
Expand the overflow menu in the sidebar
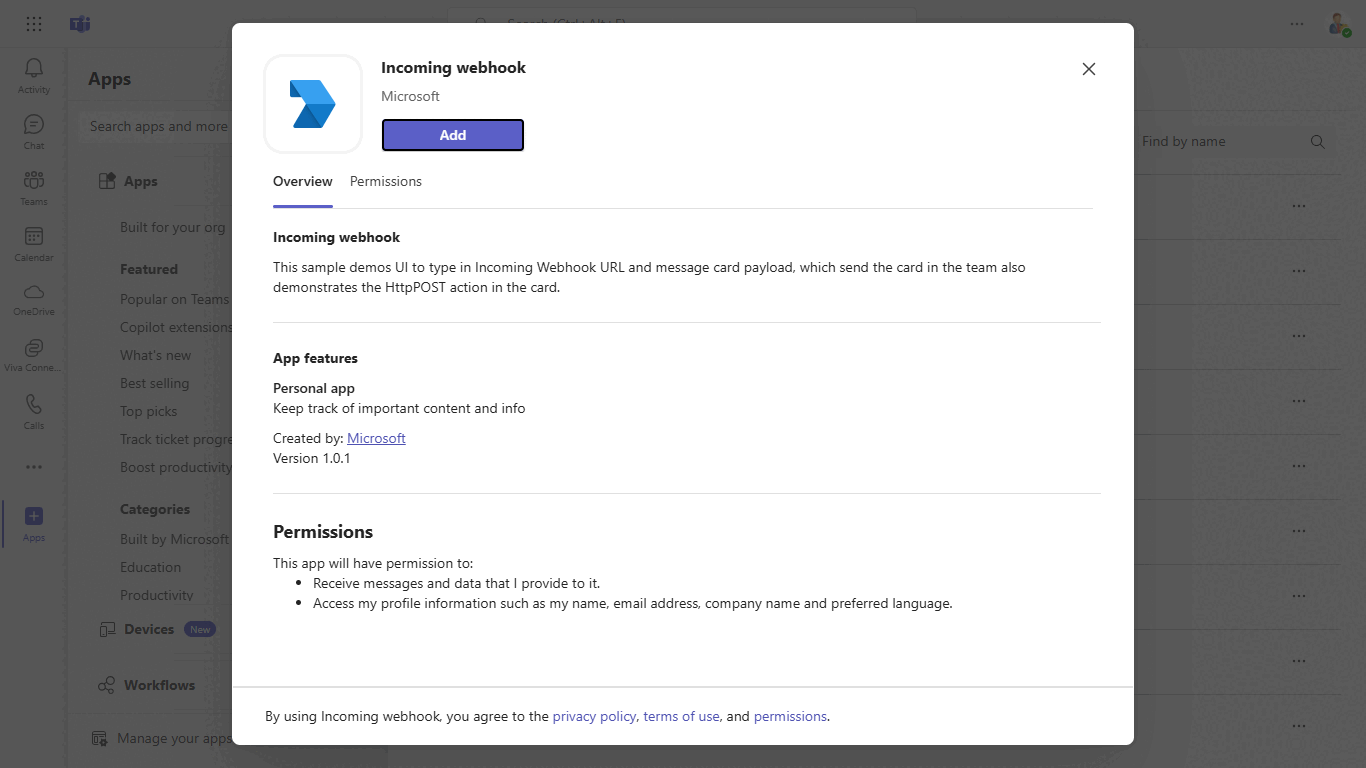(x=33, y=466)
